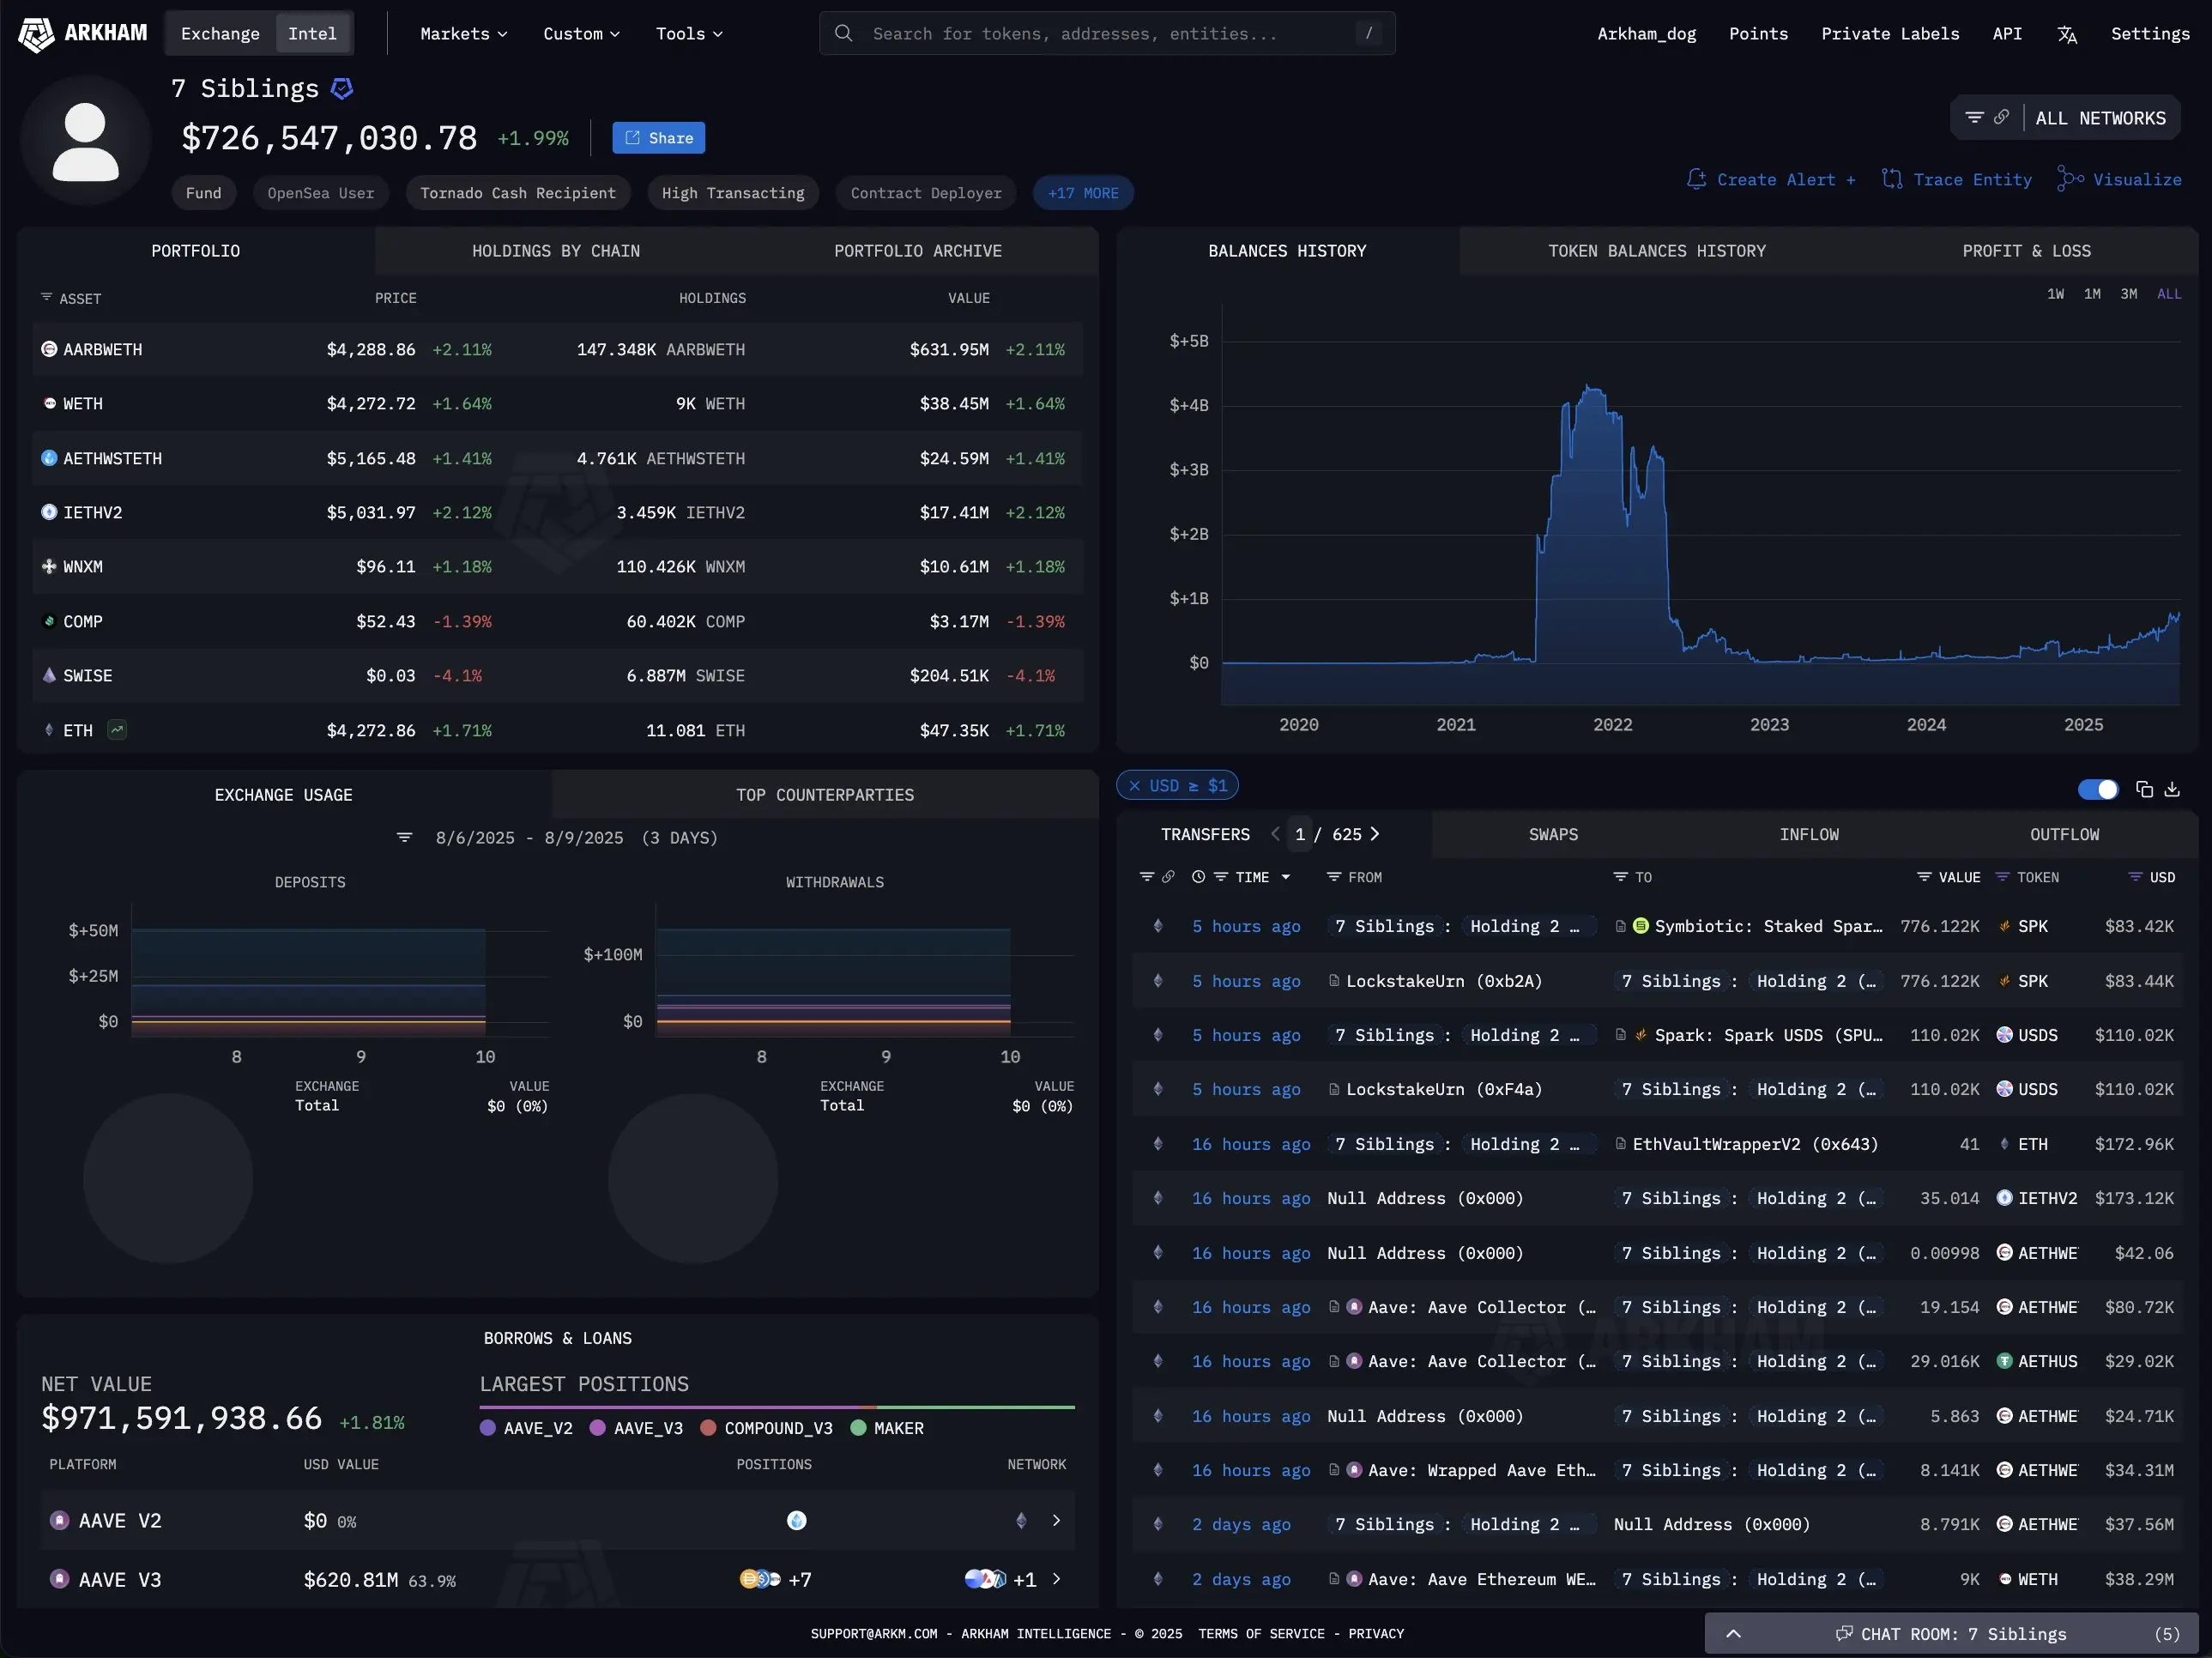Open the PORTFOLIO ARCHIVE tab

[918, 251]
